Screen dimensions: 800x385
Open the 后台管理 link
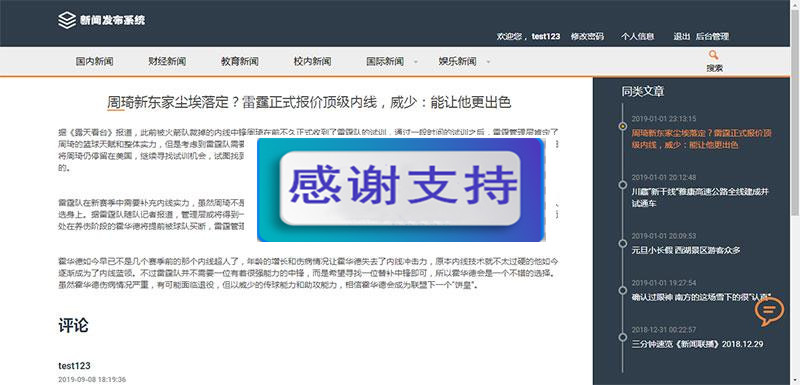point(712,37)
